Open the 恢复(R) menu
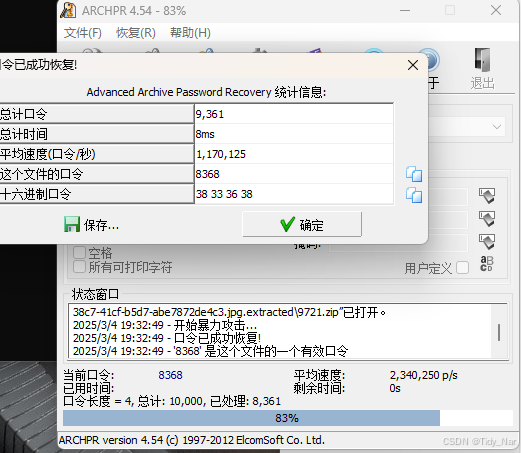This screenshot has width=521, height=453. [x=136, y=33]
